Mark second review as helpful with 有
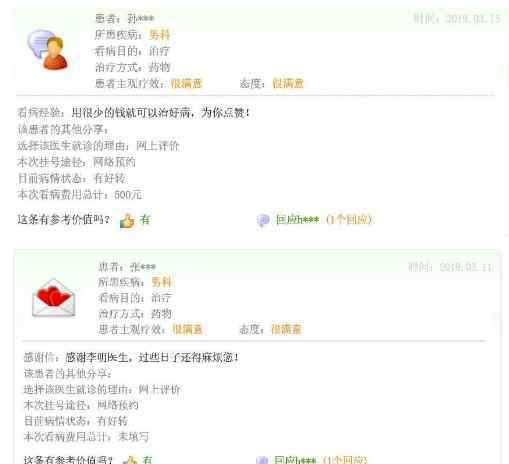 tap(147, 460)
